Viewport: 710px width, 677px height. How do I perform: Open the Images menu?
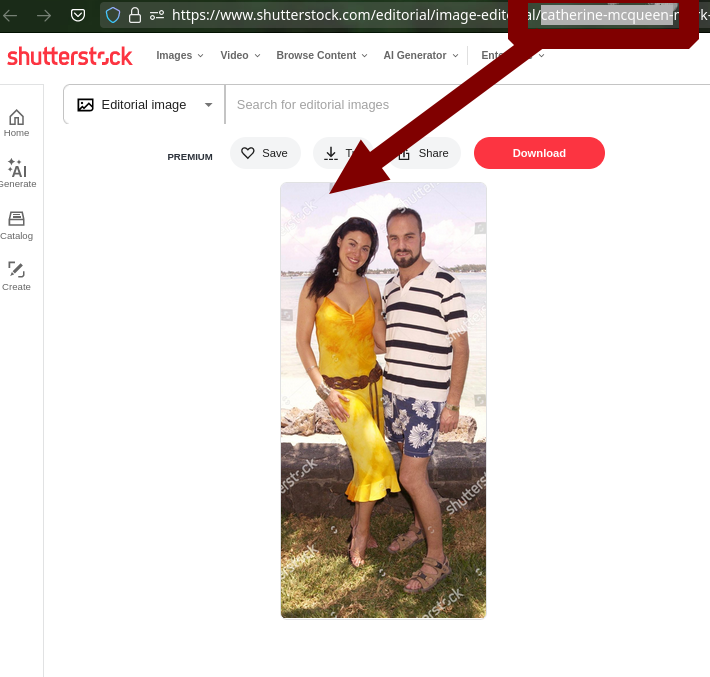(x=180, y=55)
